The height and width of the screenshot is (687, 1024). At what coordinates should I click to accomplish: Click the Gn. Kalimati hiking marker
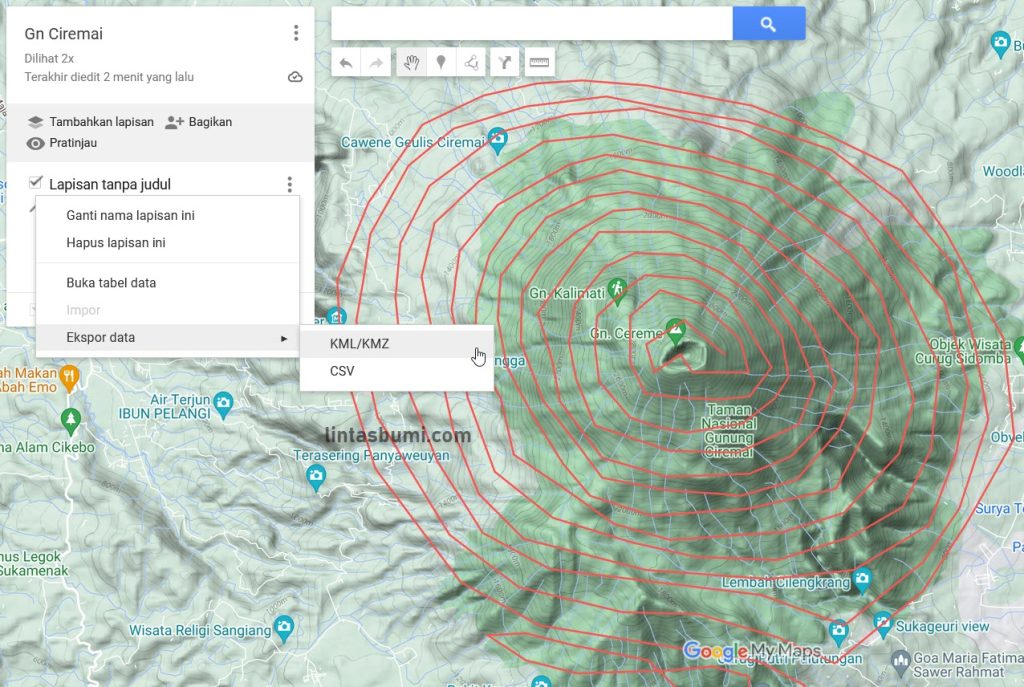tap(617, 291)
